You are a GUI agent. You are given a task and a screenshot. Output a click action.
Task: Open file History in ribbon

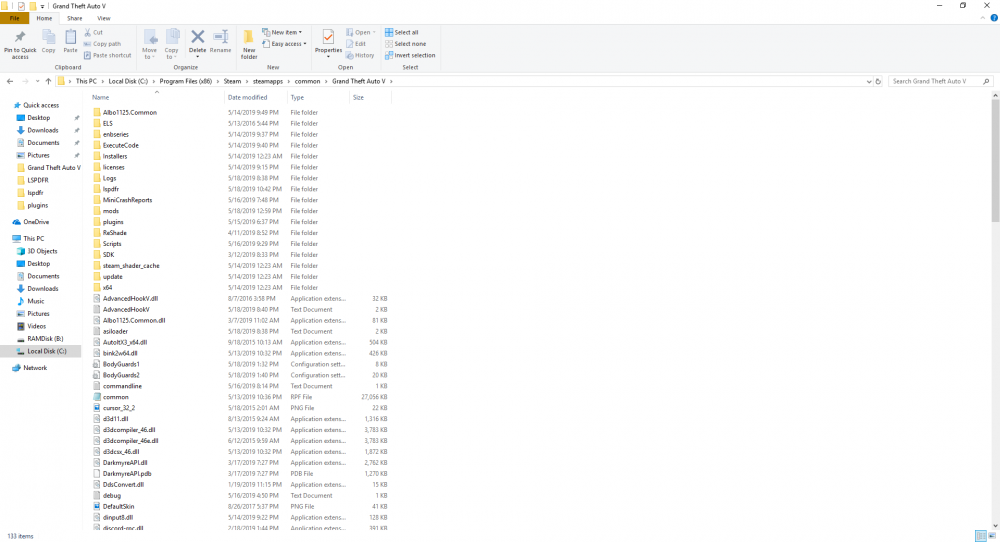(360, 55)
